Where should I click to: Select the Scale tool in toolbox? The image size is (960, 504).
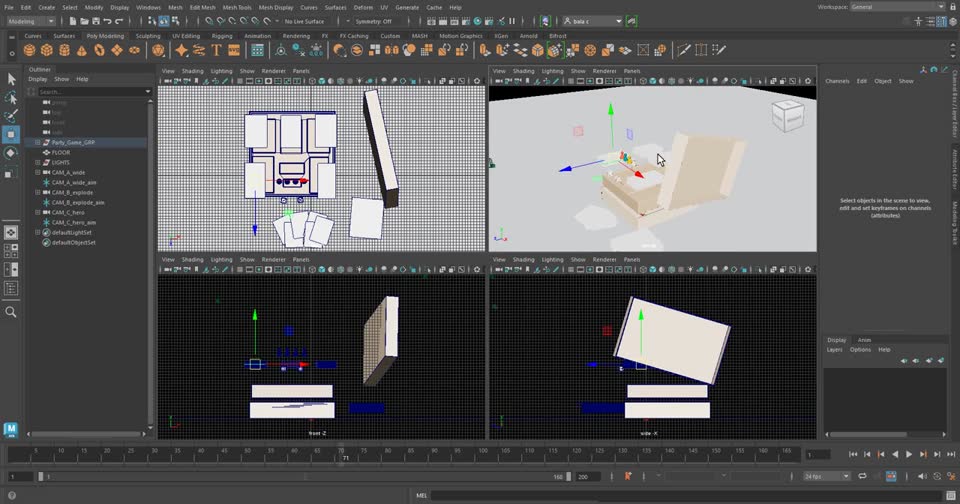pos(11,173)
